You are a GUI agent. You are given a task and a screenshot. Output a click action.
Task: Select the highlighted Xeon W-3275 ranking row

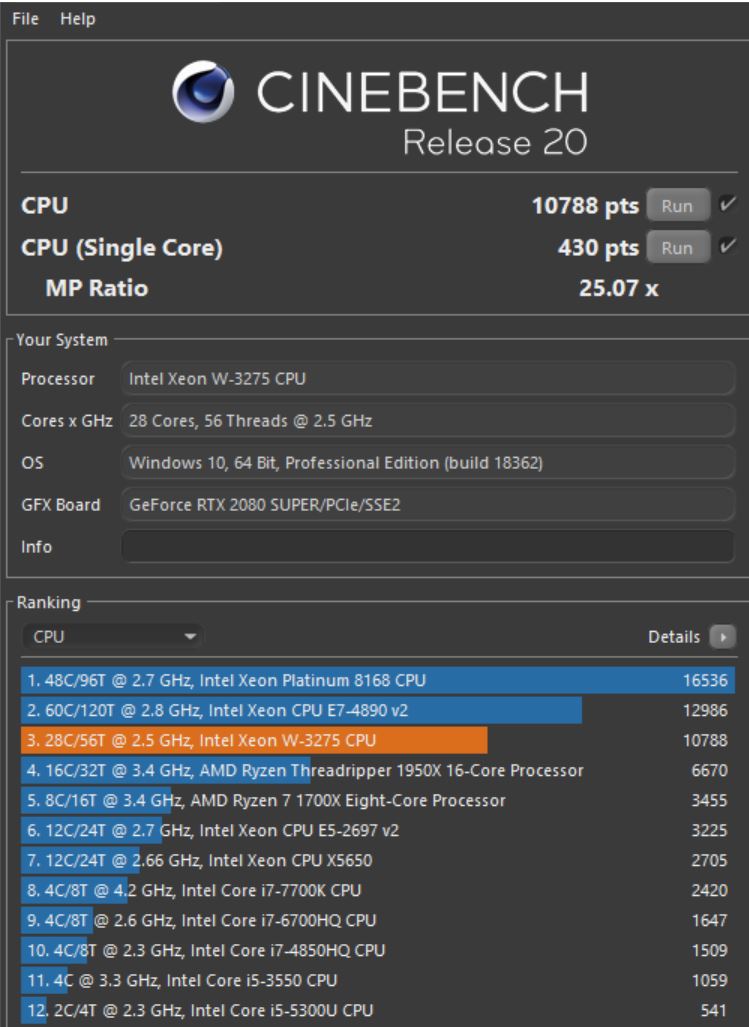pos(377,741)
